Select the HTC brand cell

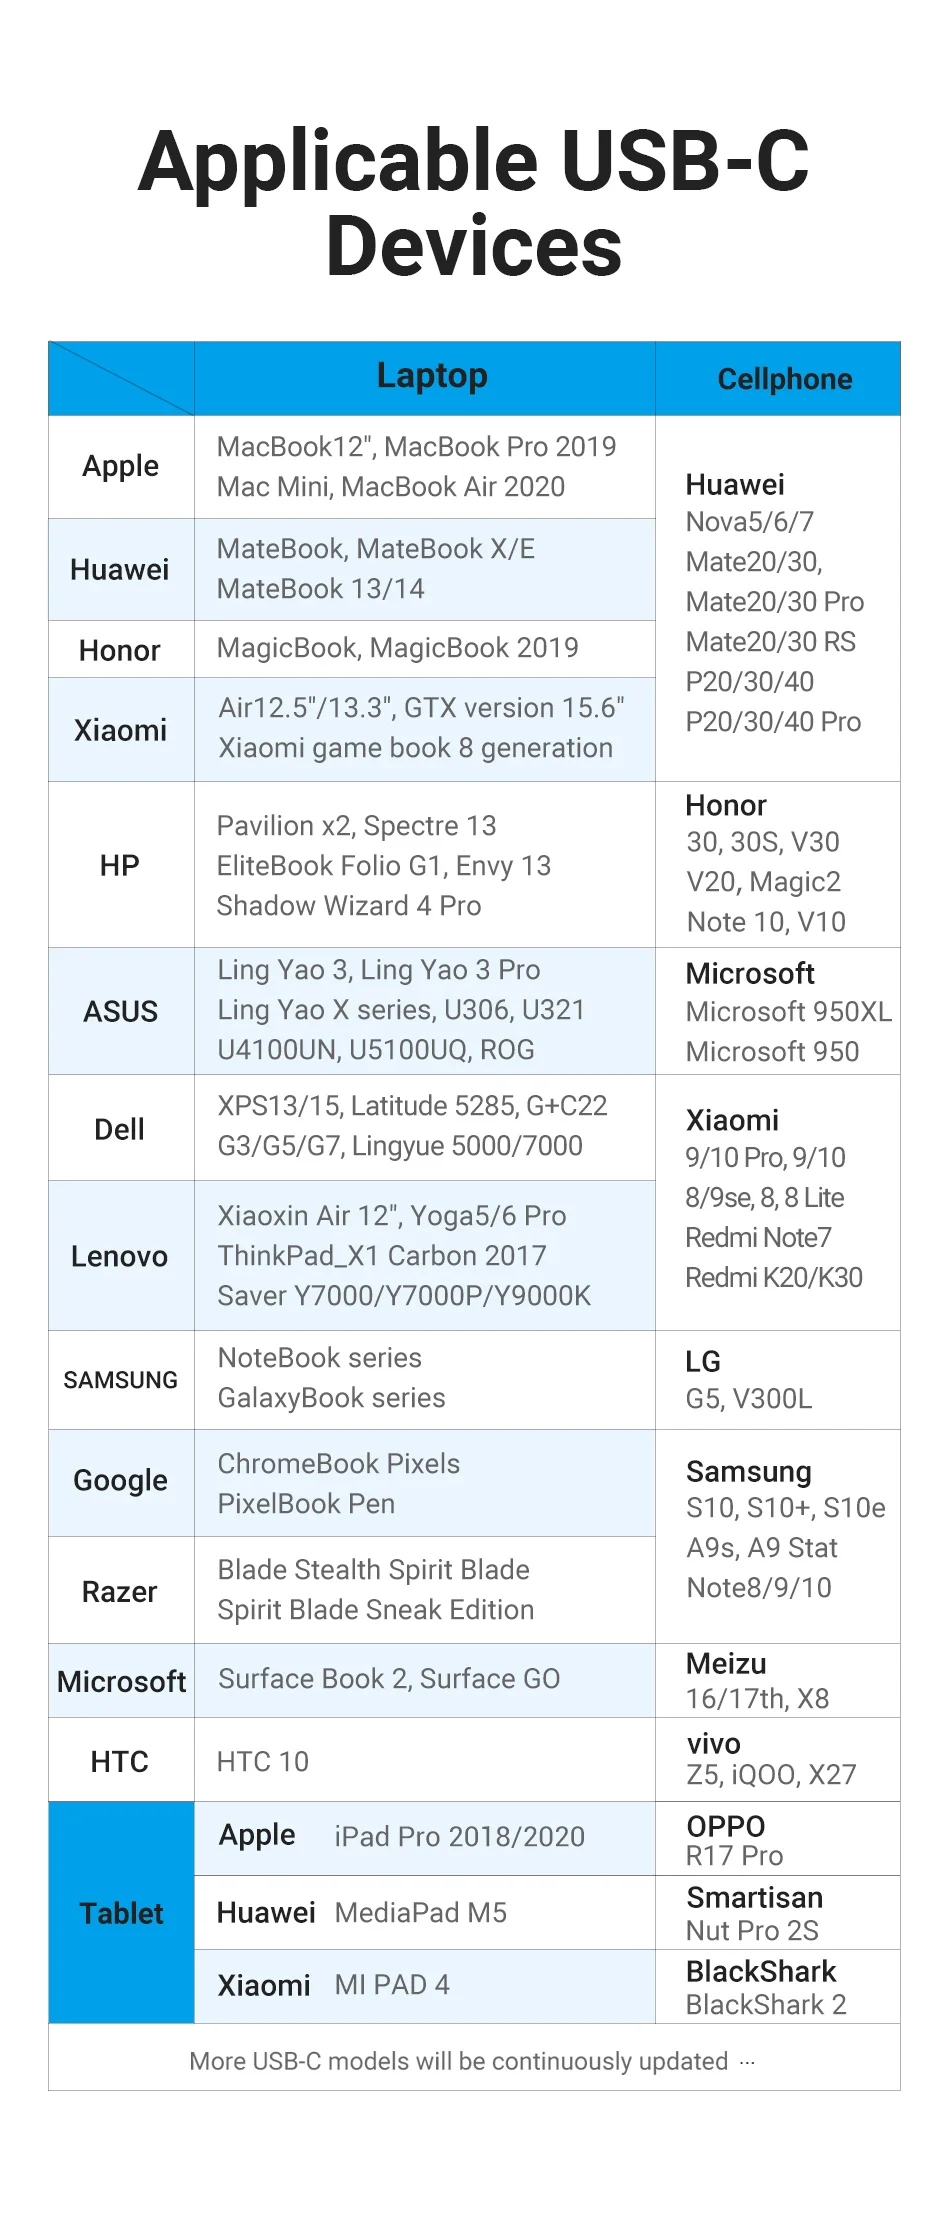(x=120, y=1761)
